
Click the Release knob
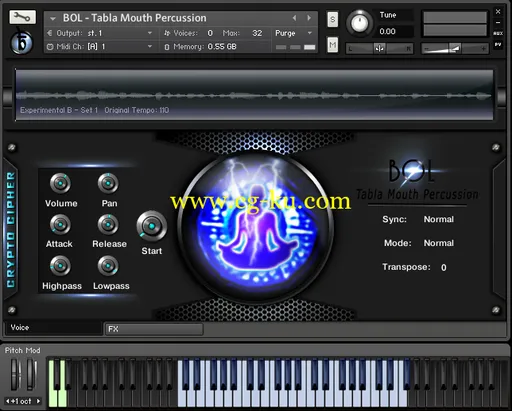click(x=108, y=225)
